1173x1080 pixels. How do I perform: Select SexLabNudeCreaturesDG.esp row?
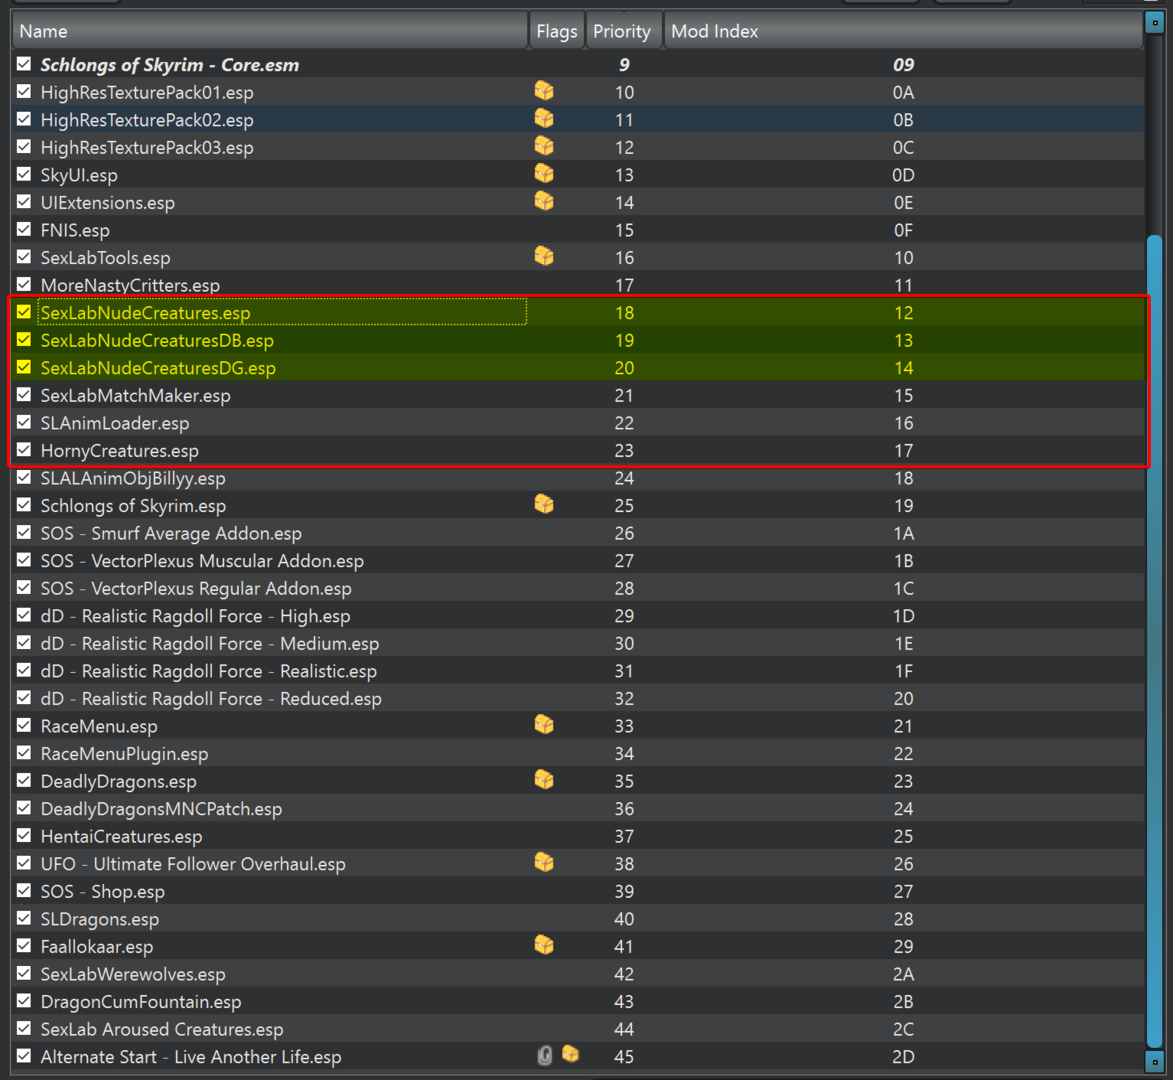(578, 368)
